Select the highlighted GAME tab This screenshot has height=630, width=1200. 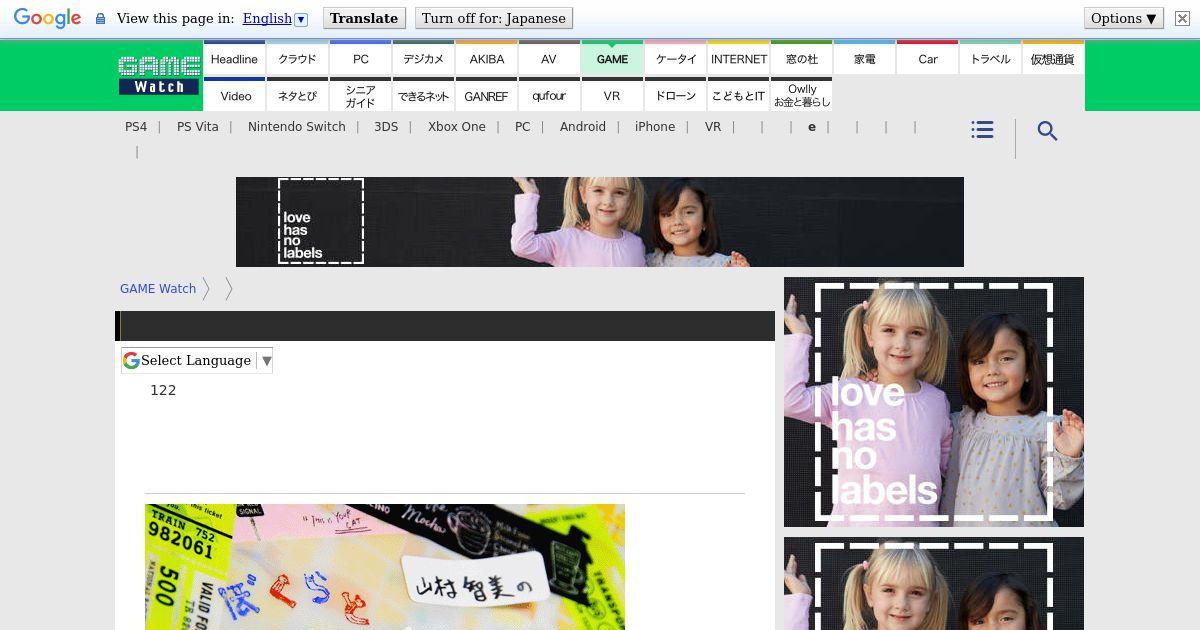[x=612, y=59]
